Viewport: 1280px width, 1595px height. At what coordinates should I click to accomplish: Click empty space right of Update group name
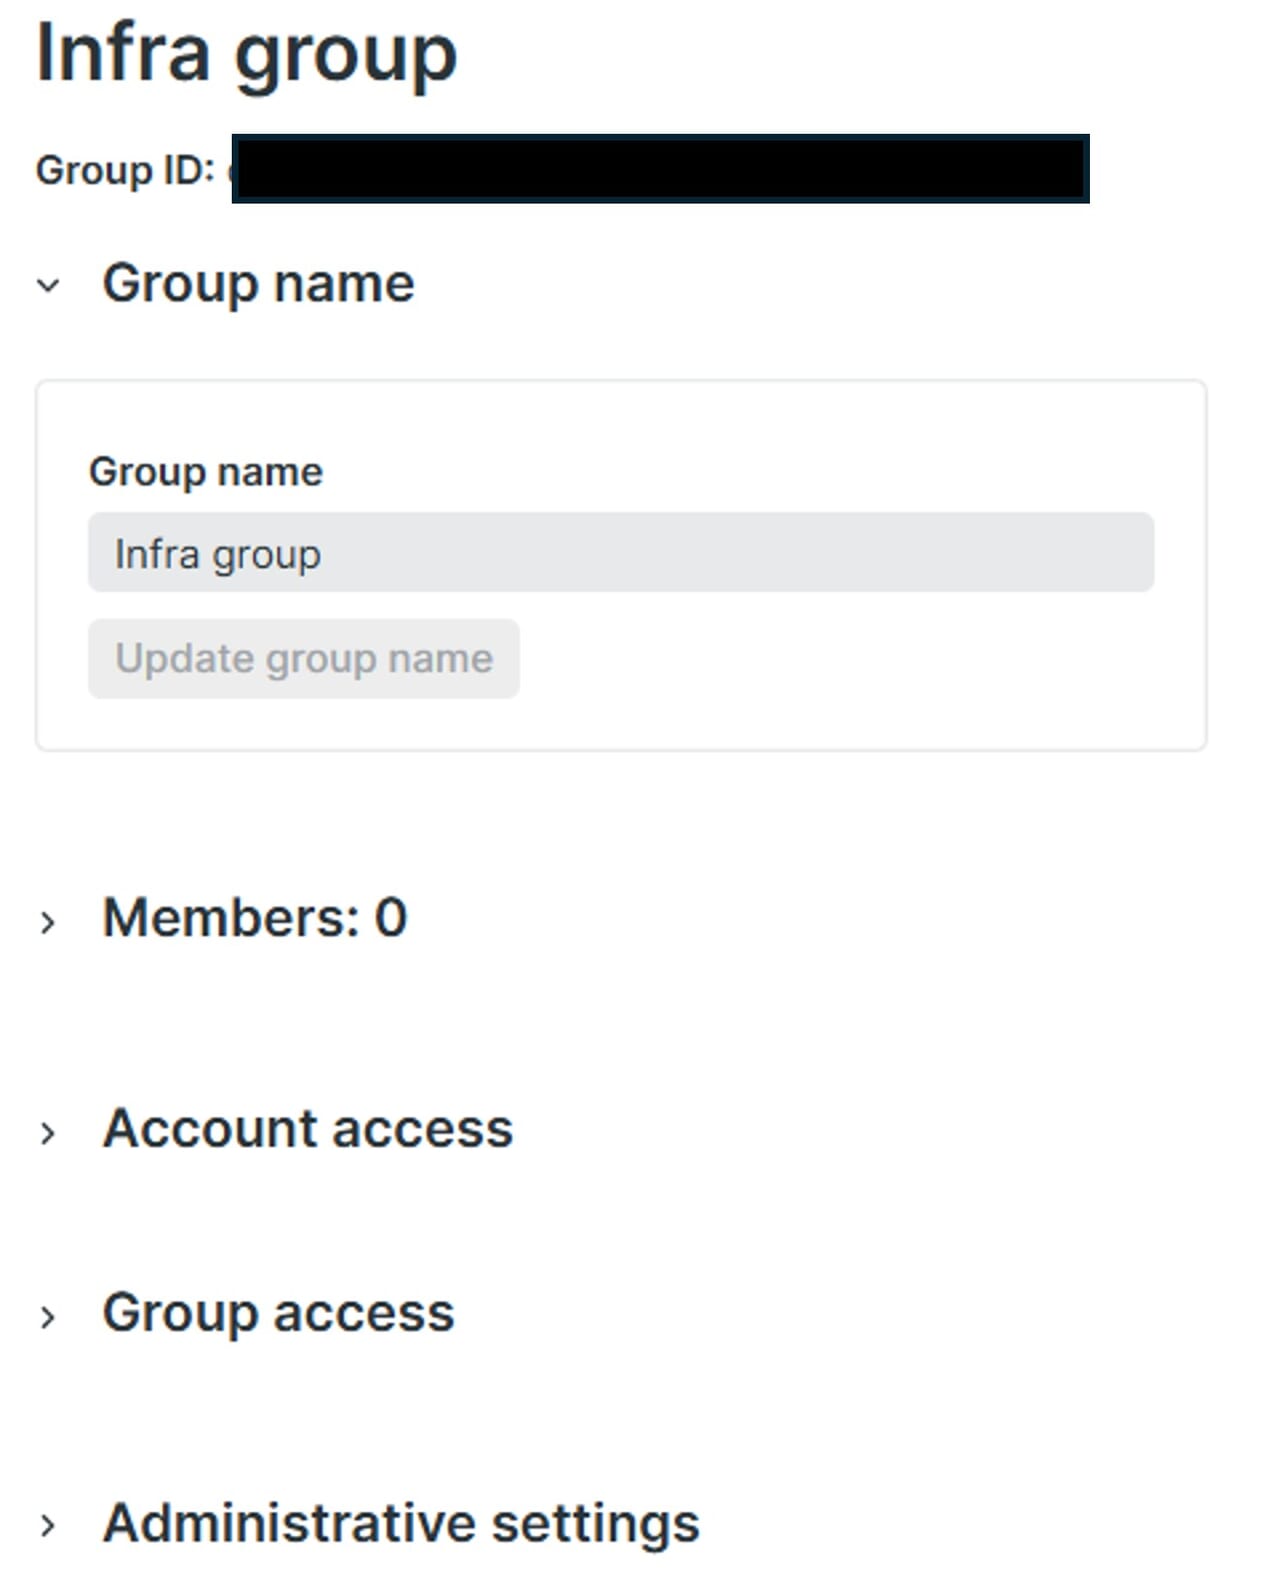point(830,659)
